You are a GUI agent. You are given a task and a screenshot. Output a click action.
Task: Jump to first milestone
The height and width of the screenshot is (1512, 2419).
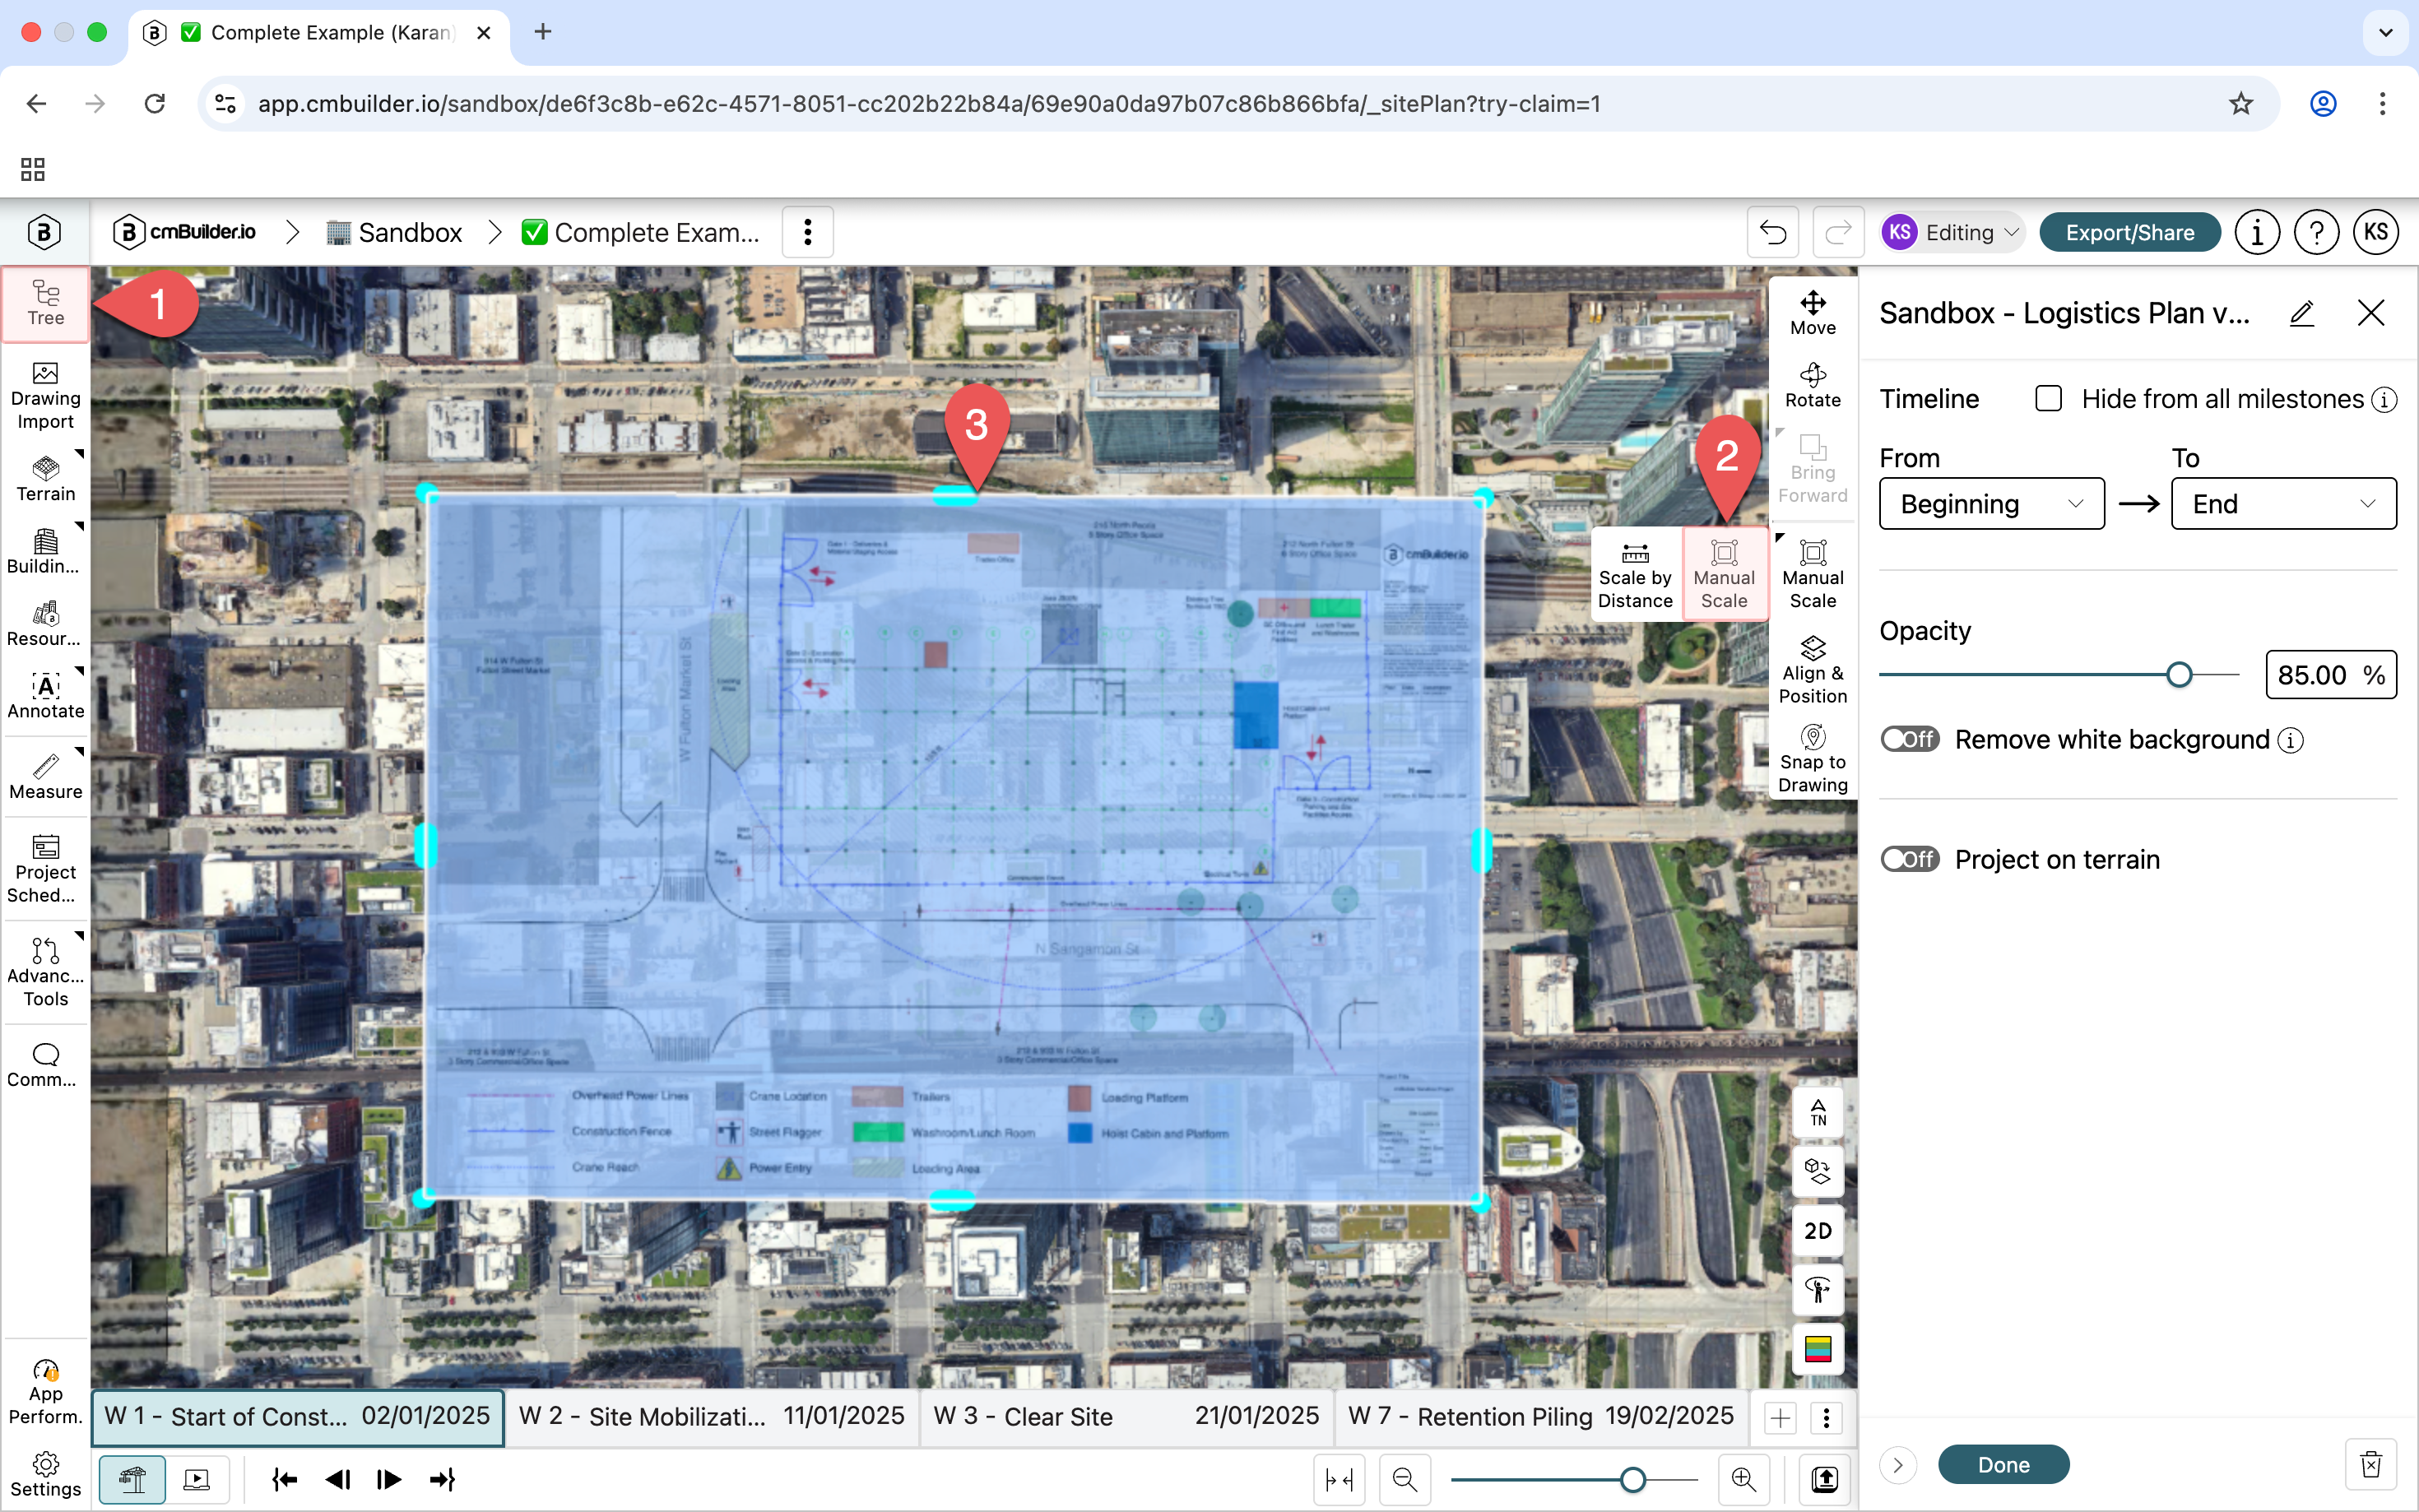284,1478
